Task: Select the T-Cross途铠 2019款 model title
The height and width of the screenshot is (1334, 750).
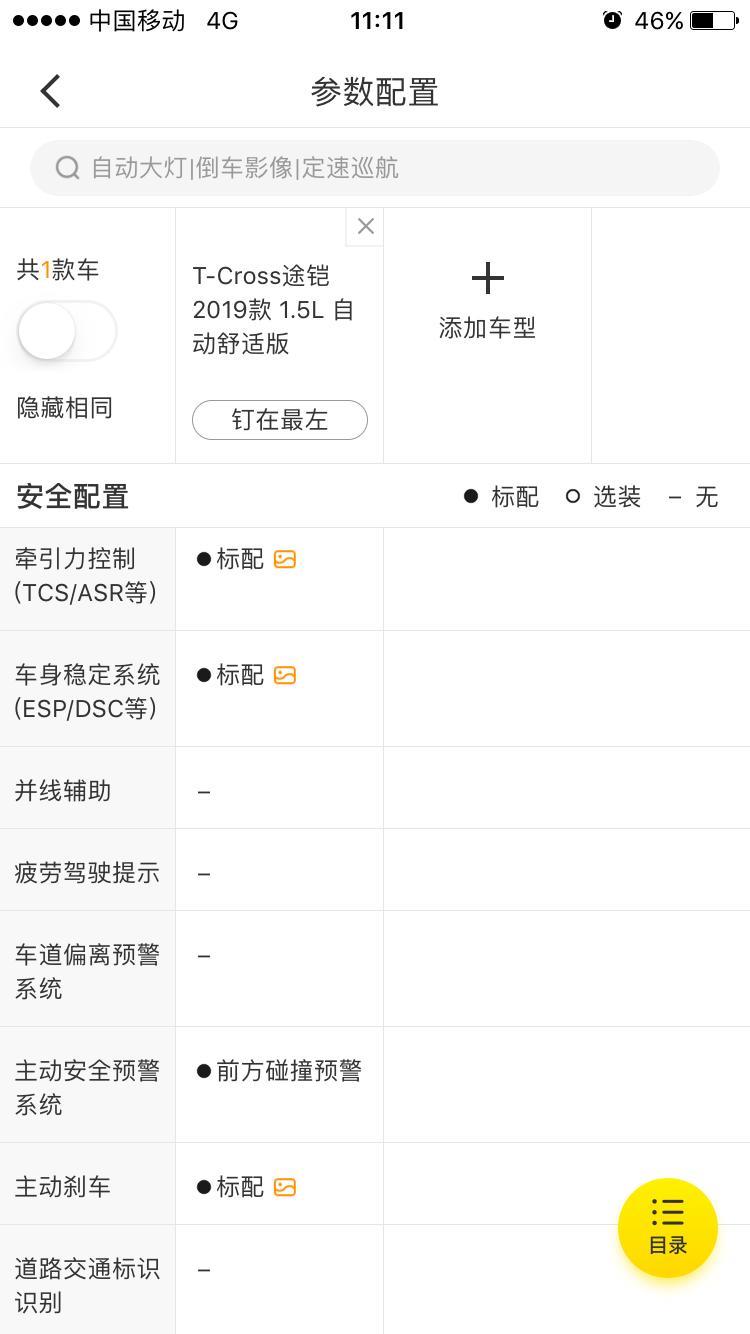Action: coord(275,310)
